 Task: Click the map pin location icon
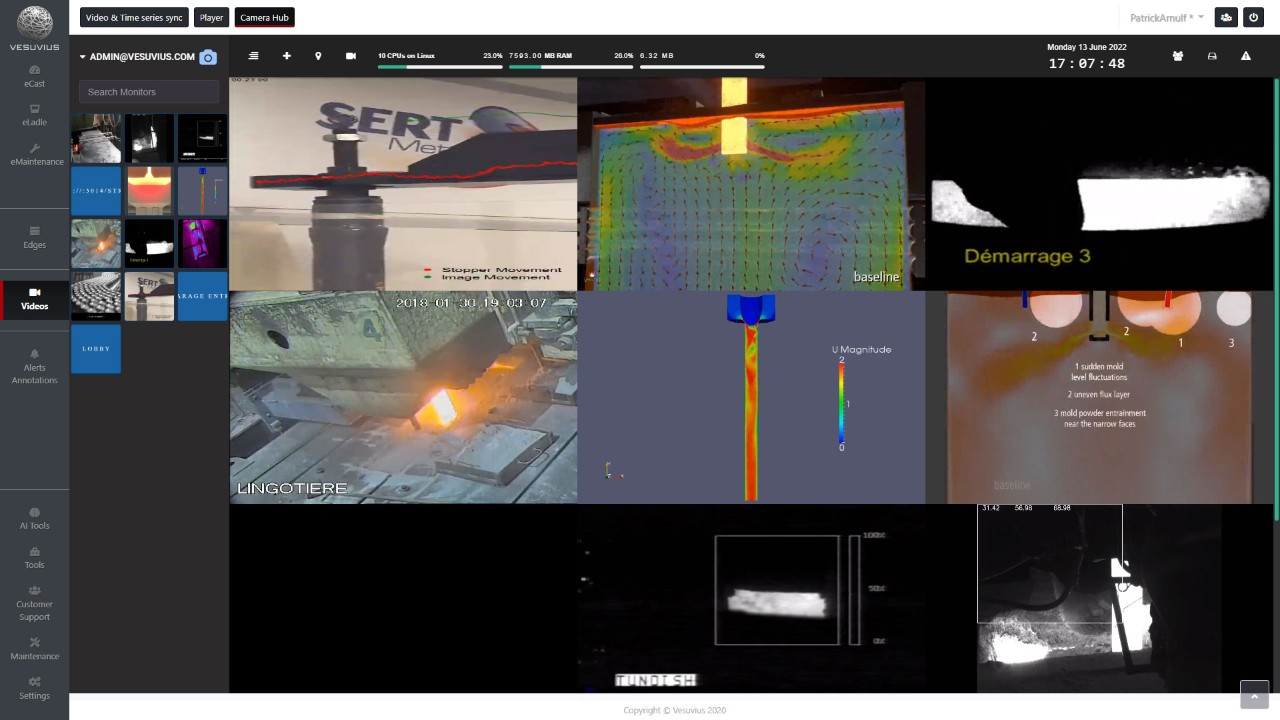(x=318, y=56)
